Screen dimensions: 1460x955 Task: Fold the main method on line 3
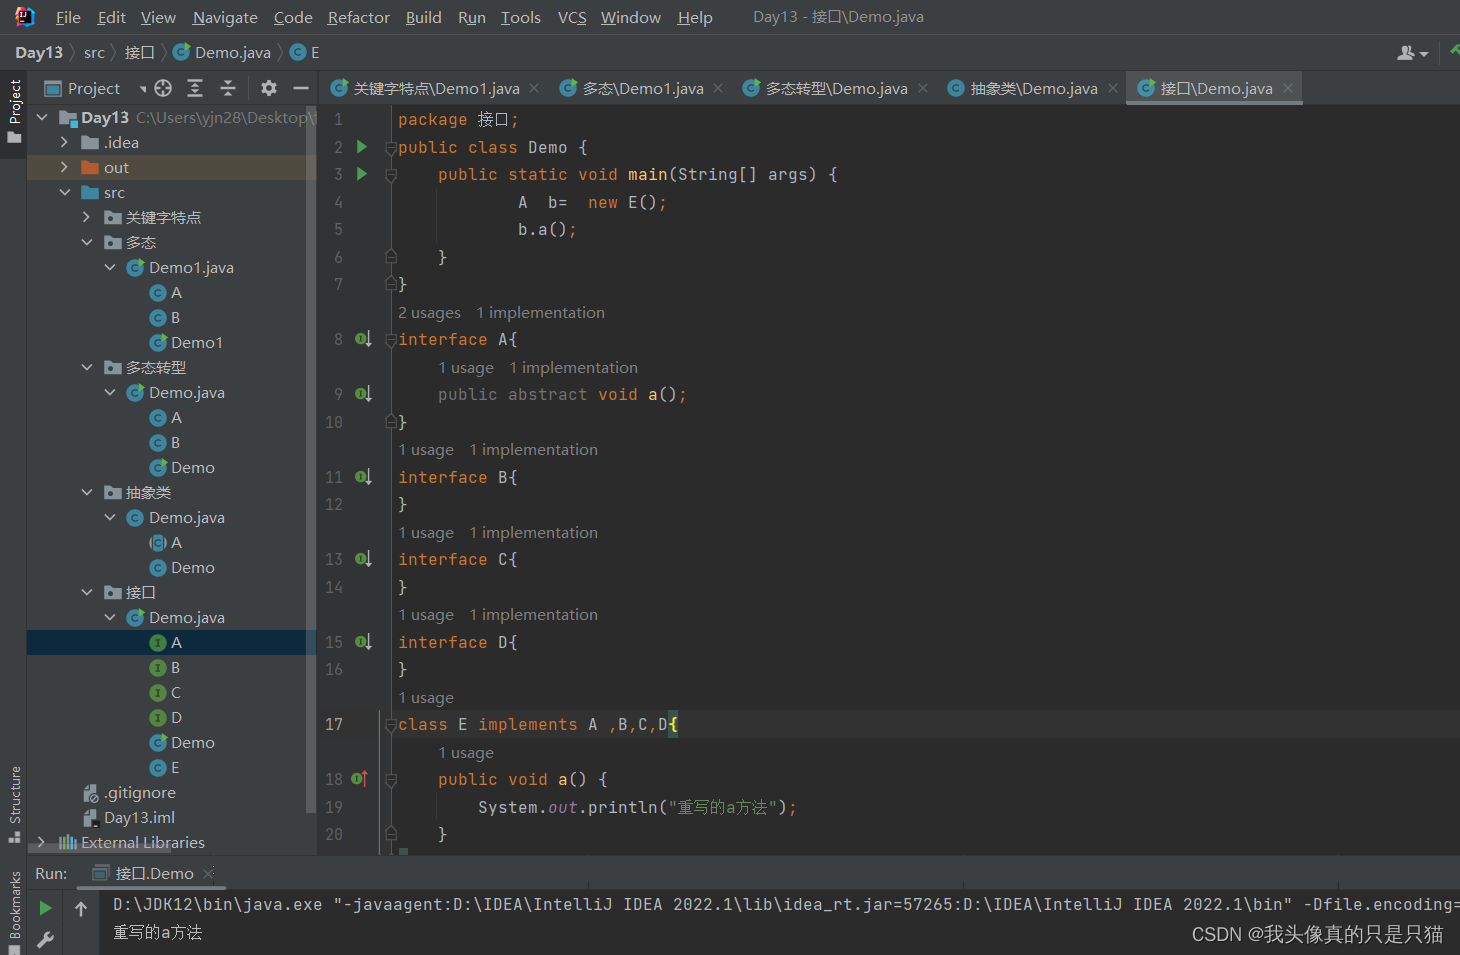[391, 174]
